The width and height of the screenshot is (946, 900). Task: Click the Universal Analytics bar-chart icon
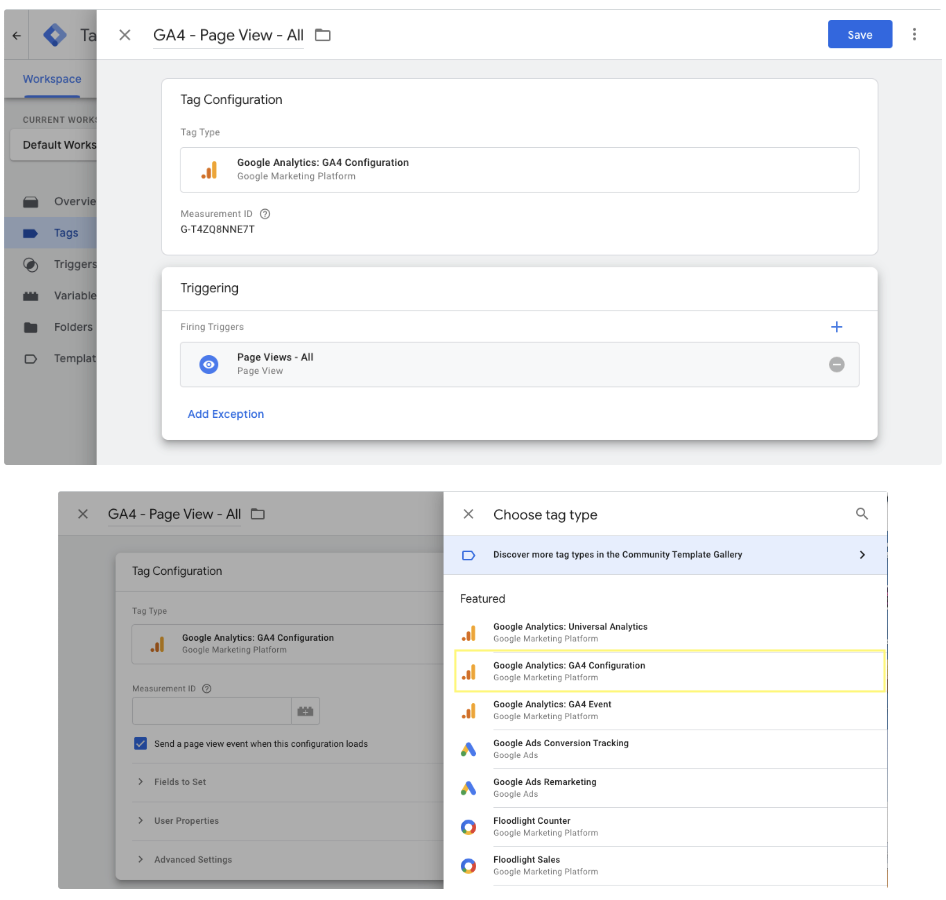click(x=469, y=633)
